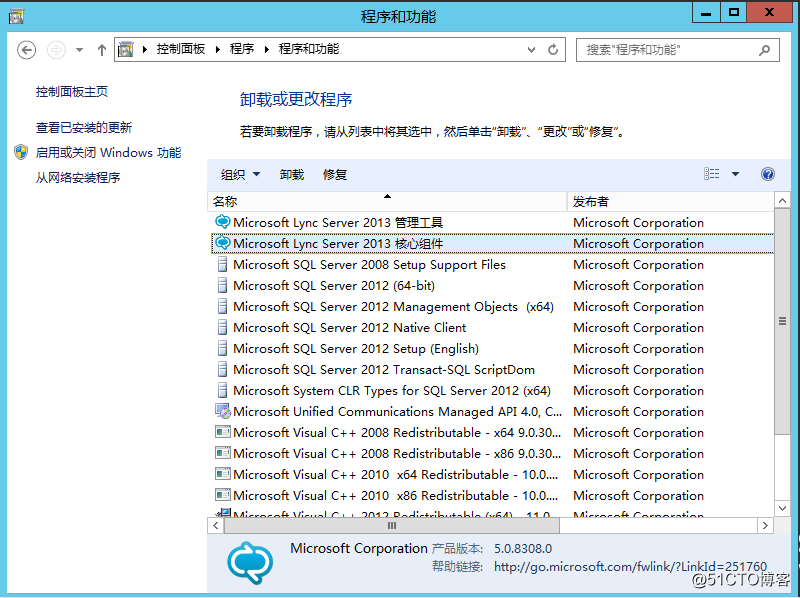Click the 5.0.8308.0 product version value
This screenshot has width=800, height=598.
click(523, 549)
